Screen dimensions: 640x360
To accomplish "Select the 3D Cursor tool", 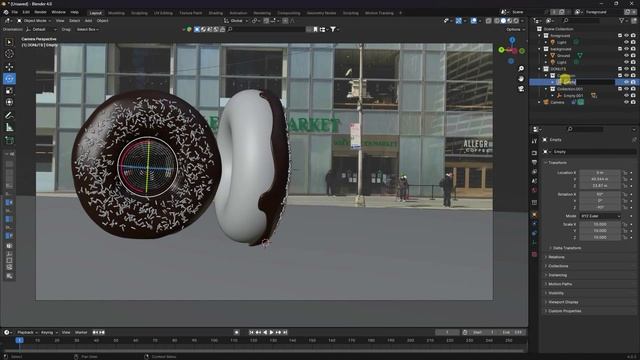I will click(9, 54).
